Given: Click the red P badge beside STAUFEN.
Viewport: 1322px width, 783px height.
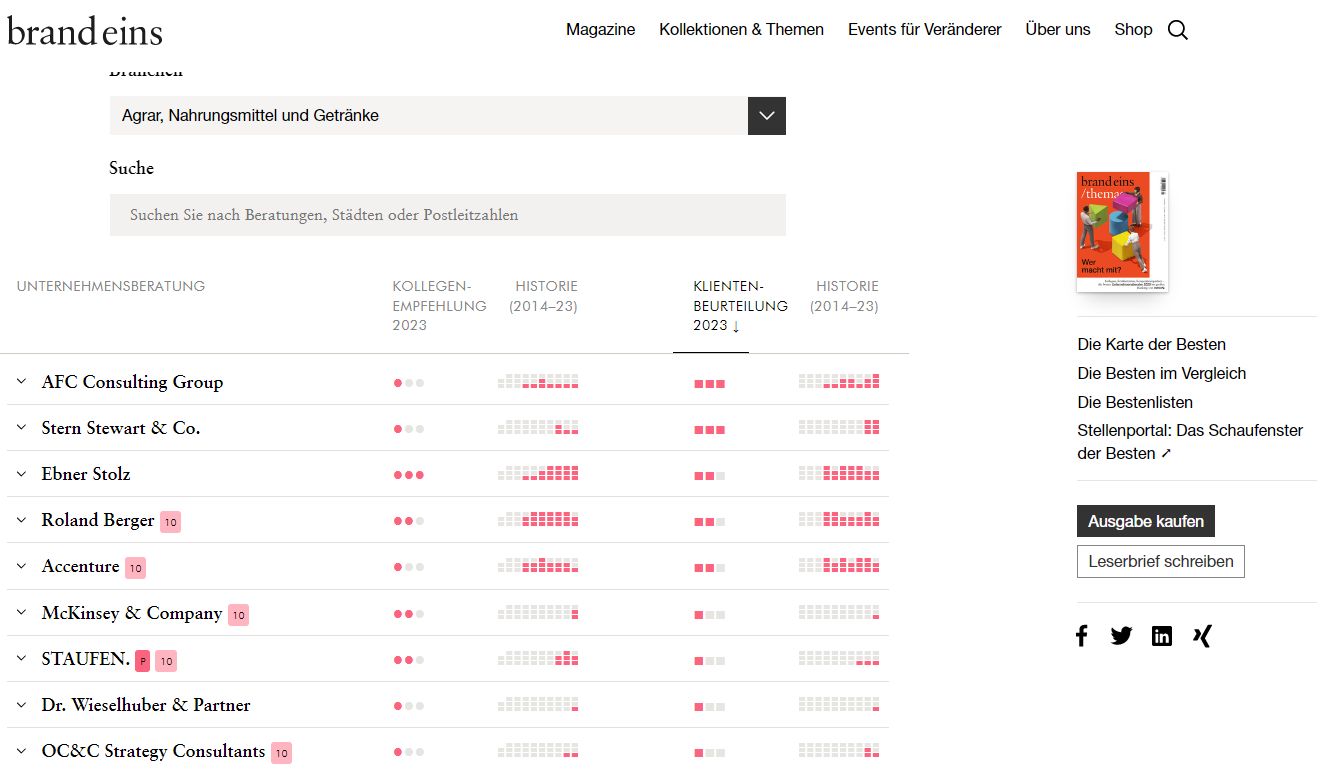Looking at the screenshot, I should [143, 661].
